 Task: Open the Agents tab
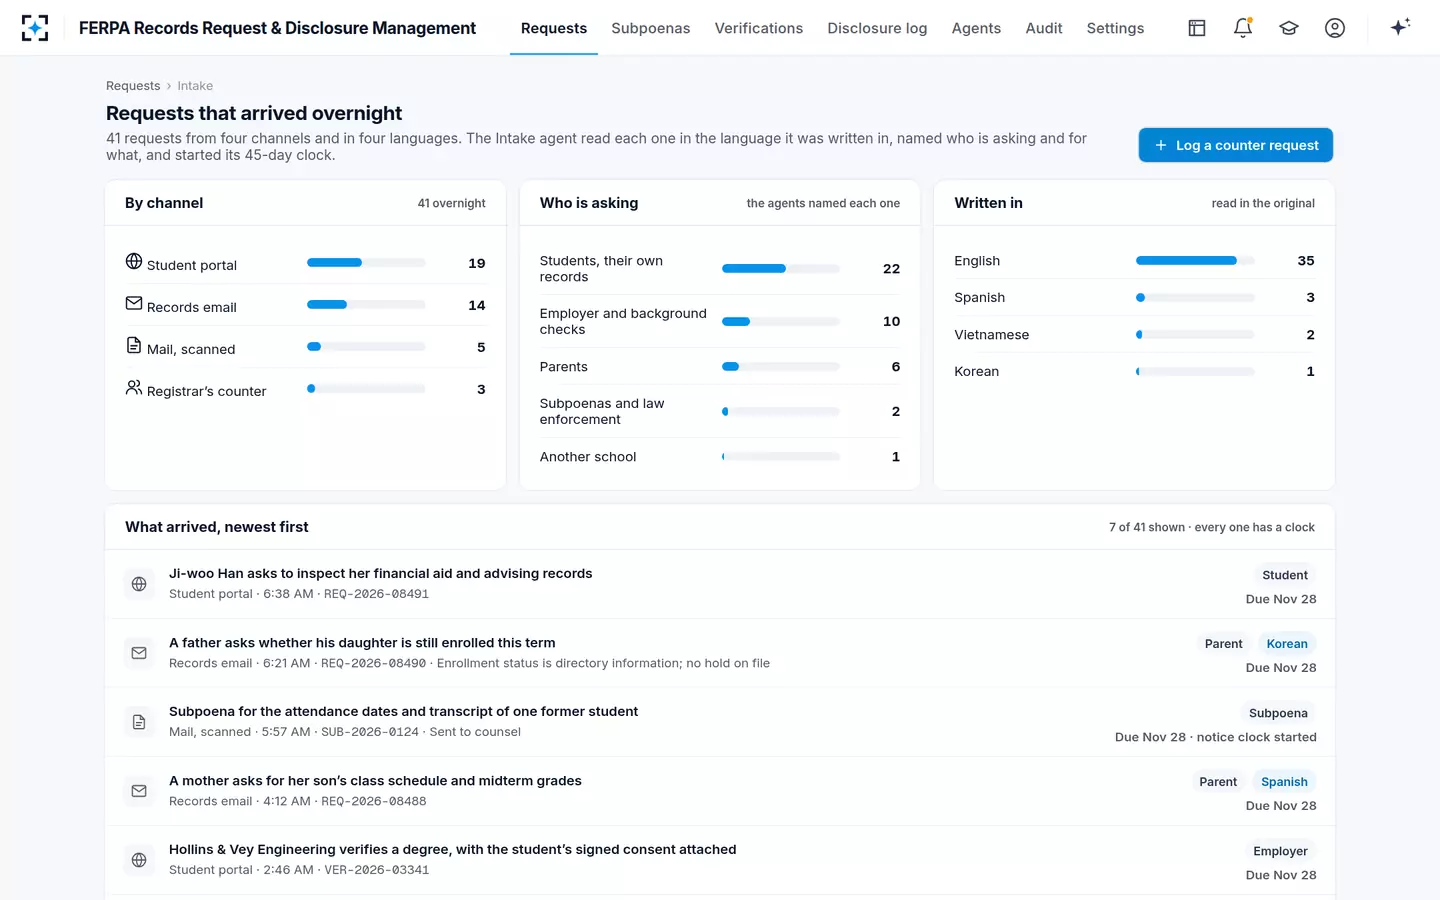click(x=976, y=28)
